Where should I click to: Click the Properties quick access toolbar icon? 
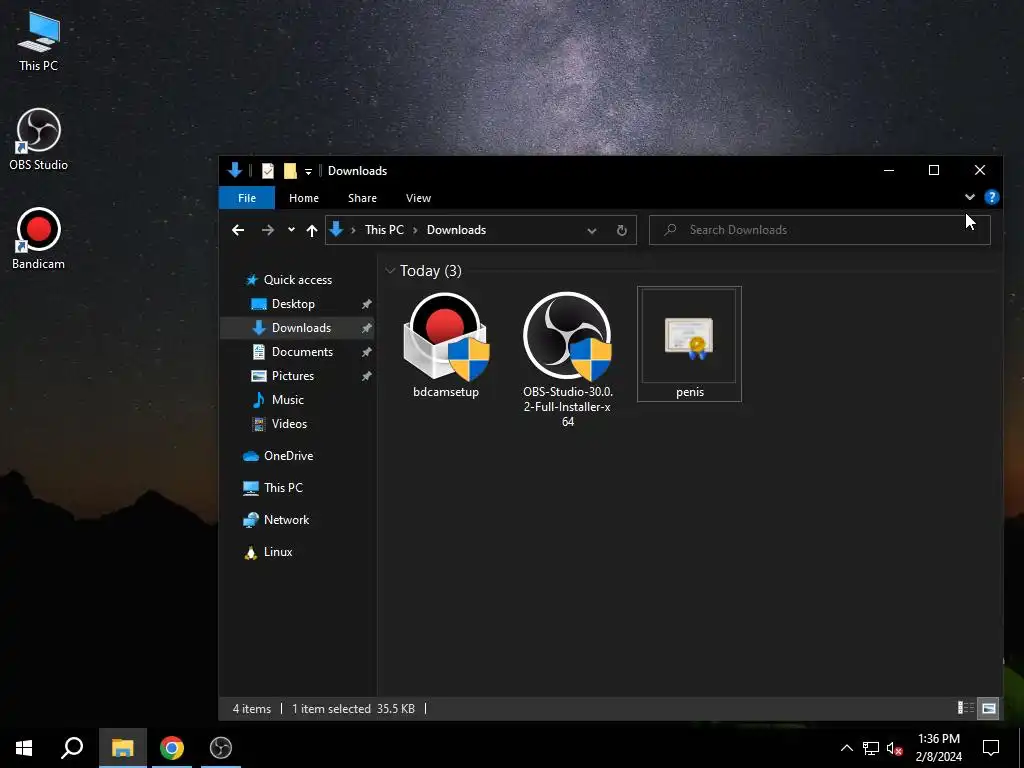tap(268, 171)
